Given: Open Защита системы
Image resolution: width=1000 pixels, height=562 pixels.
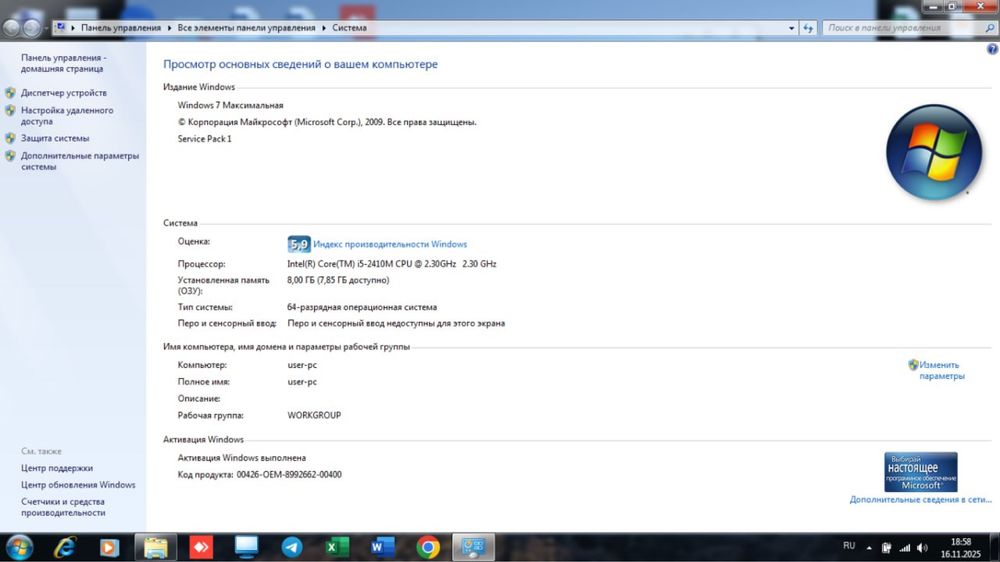Looking at the screenshot, I should 55,138.
